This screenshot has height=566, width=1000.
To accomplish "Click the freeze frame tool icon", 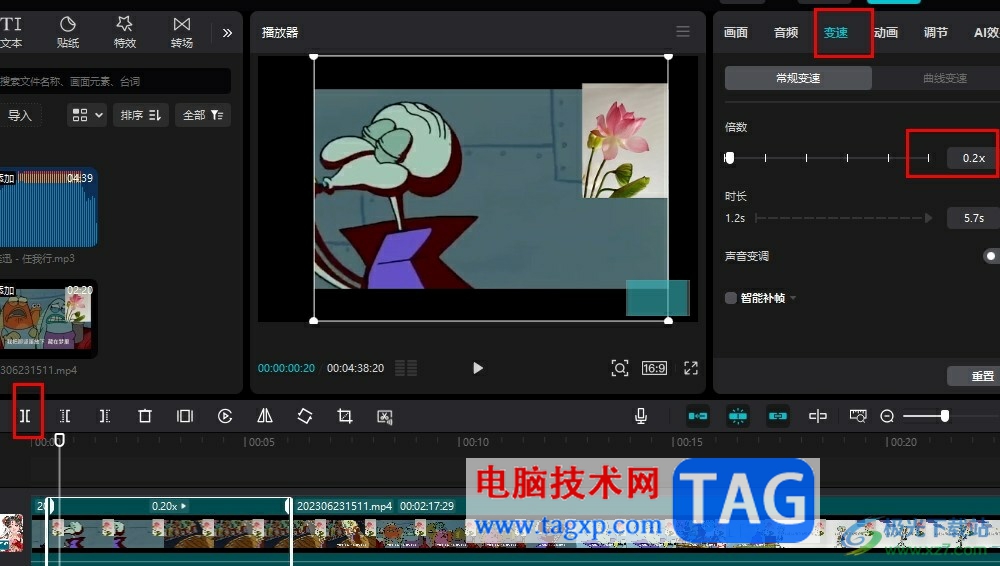I will tap(185, 416).
